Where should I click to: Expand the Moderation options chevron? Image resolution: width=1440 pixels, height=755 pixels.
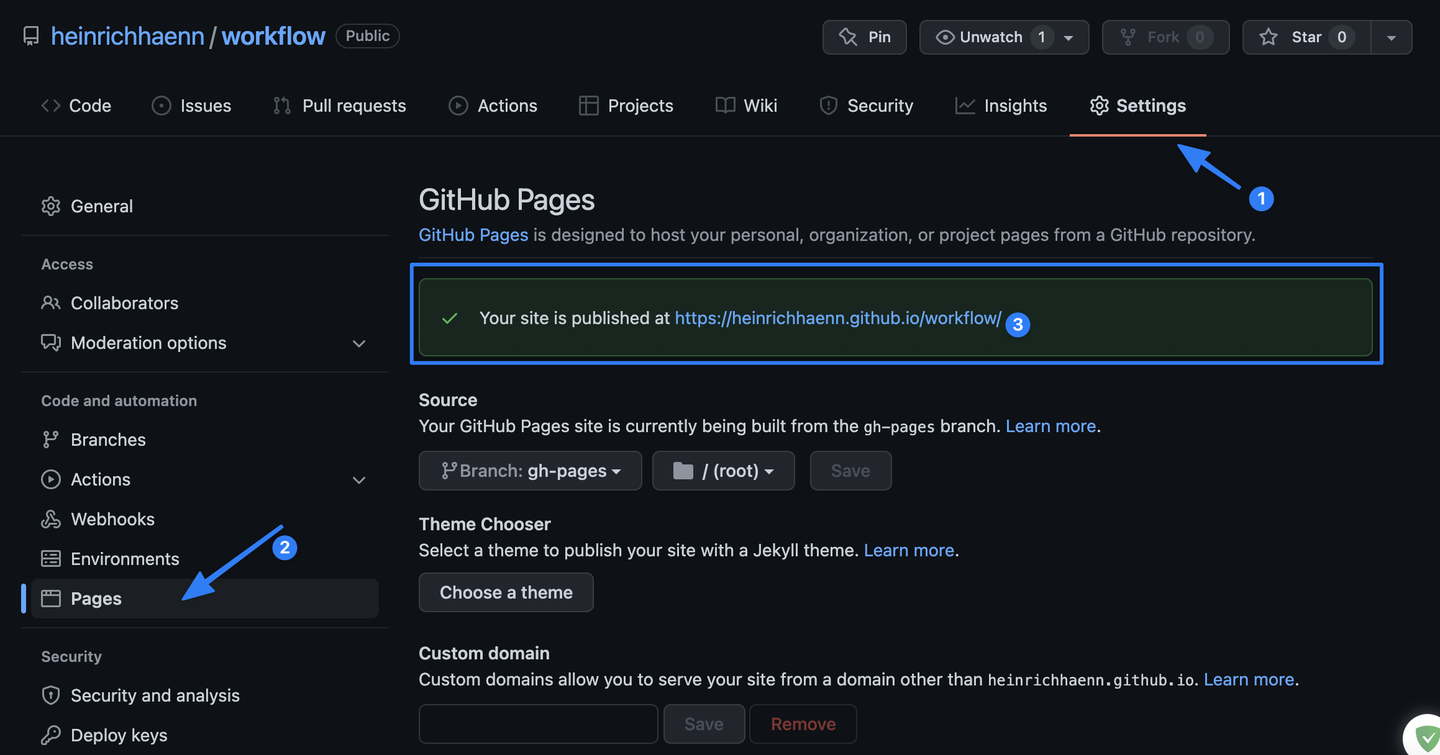pos(359,343)
